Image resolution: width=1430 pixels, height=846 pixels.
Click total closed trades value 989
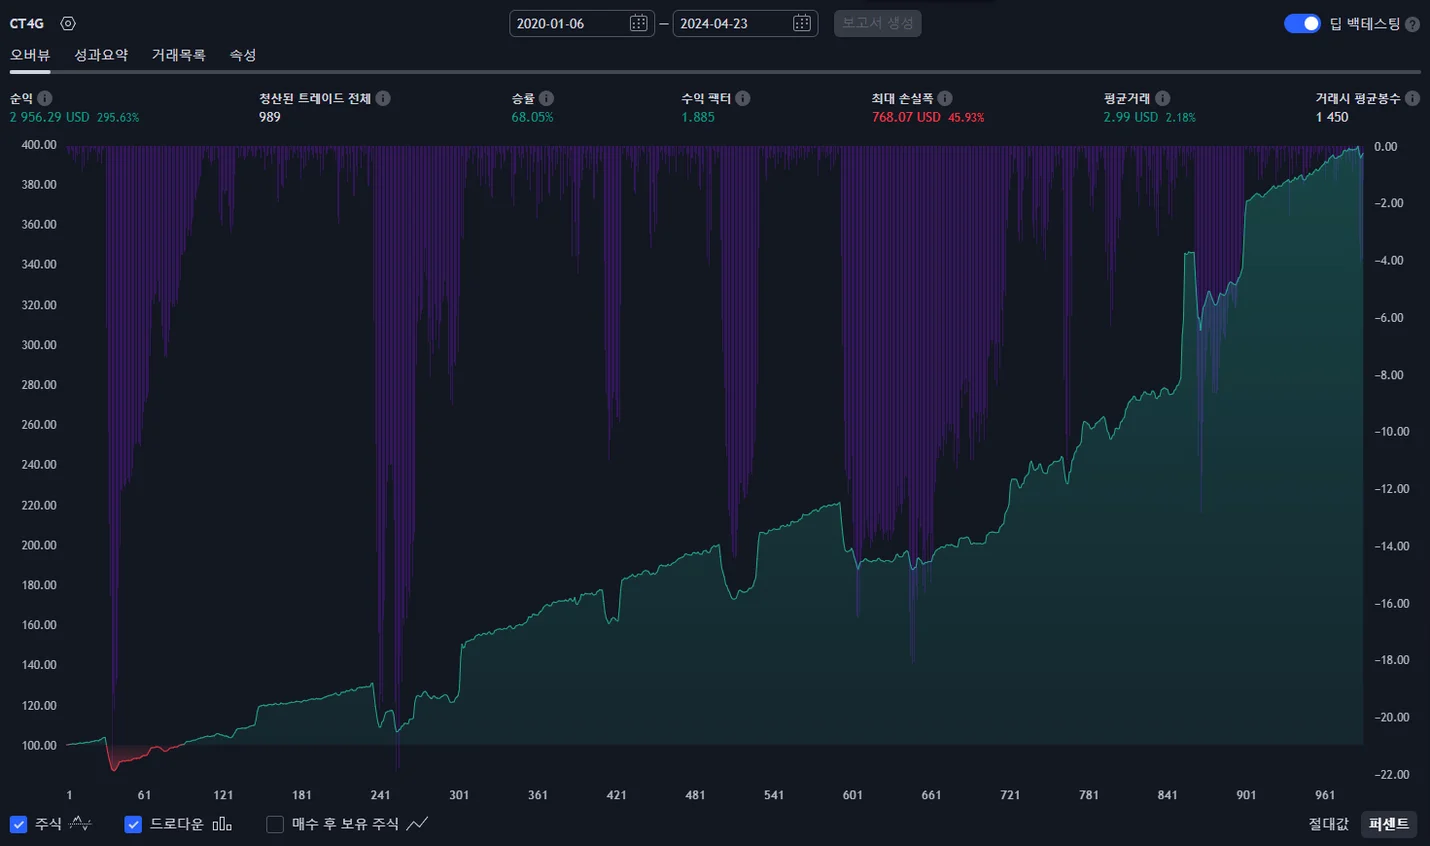pos(270,117)
